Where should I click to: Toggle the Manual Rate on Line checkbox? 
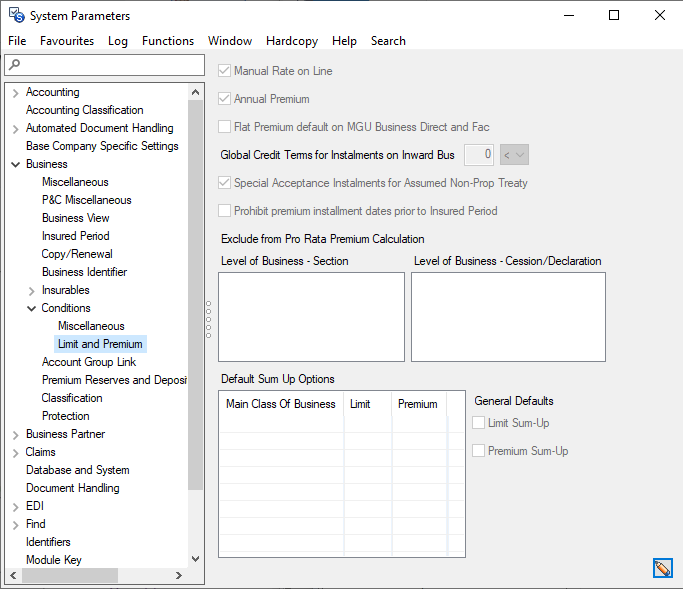[225, 71]
